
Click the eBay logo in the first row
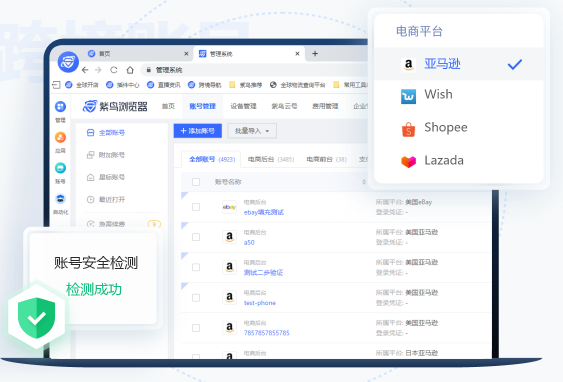tap(229, 207)
